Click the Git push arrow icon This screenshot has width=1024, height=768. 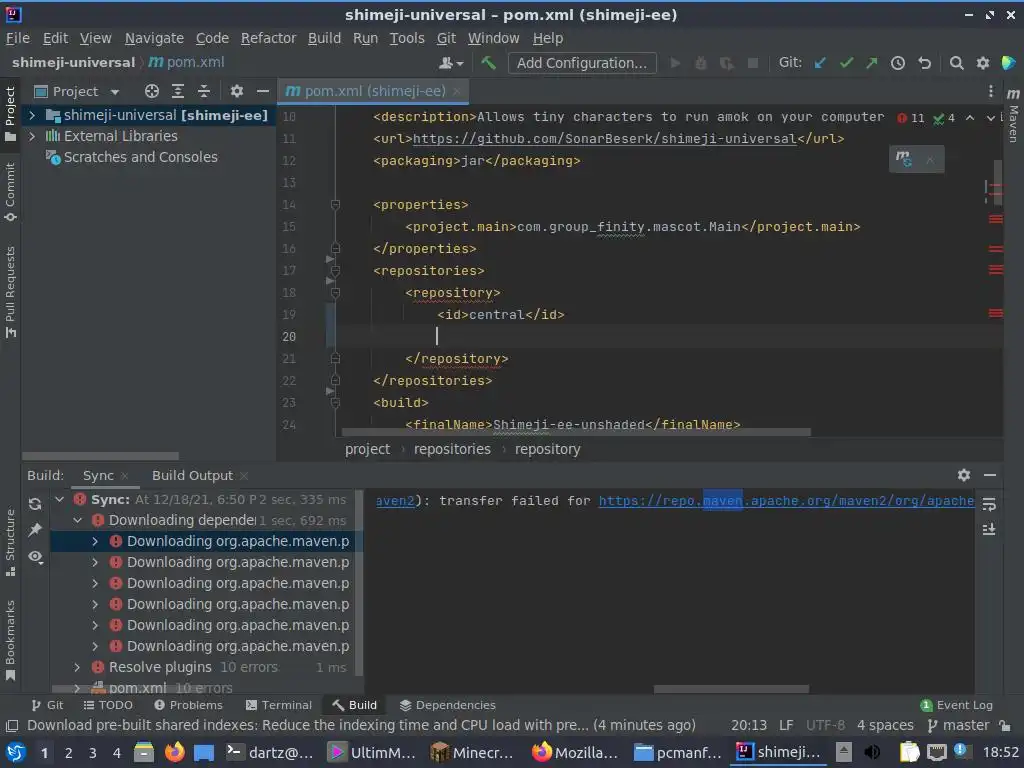(872, 63)
